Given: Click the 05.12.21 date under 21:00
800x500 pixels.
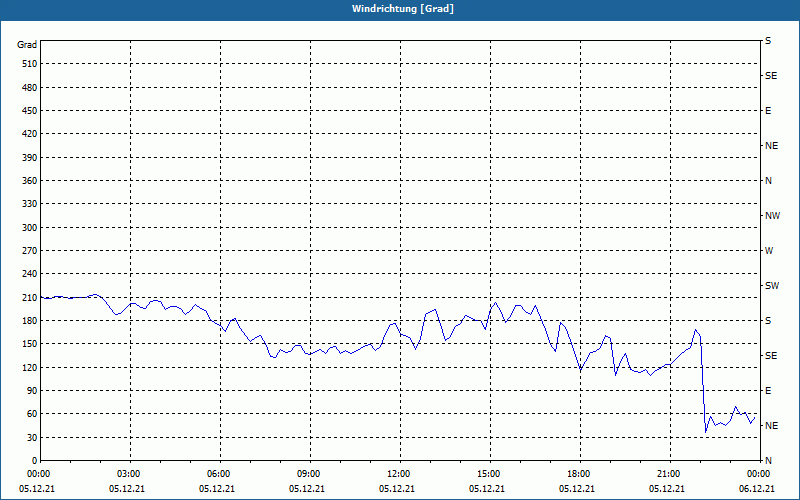Looking at the screenshot, I should [666, 489].
